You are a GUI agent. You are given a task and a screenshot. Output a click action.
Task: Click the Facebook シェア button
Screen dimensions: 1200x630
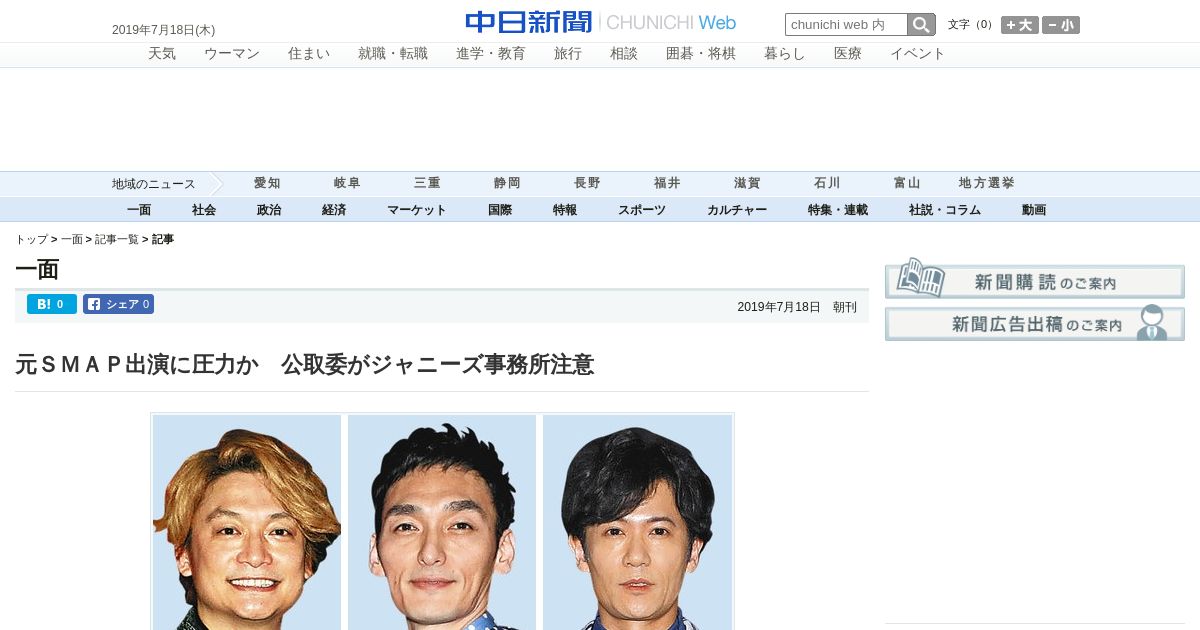click(118, 304)
